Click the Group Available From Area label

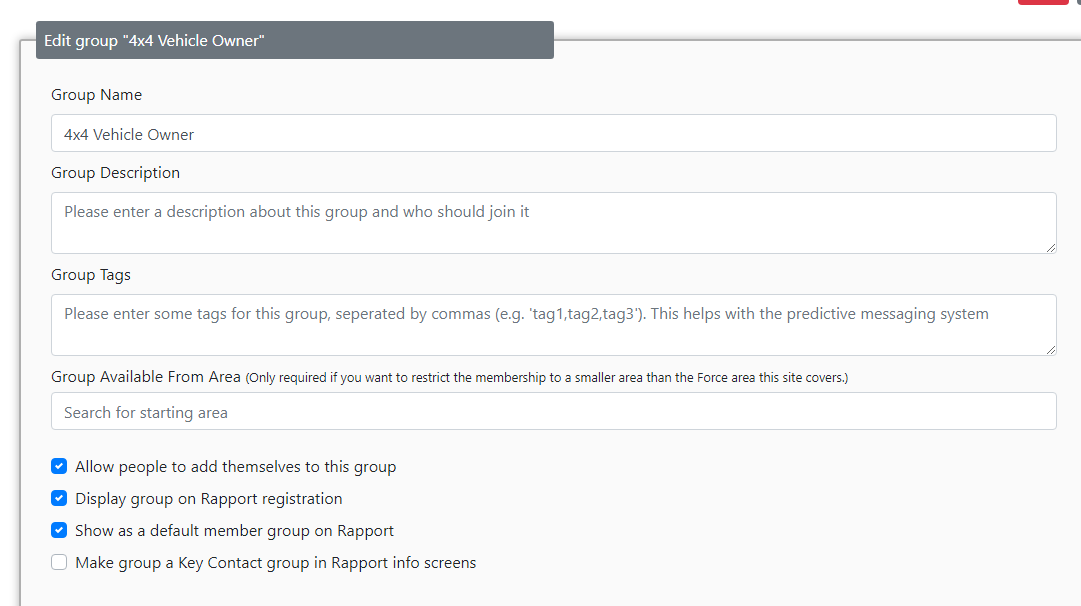pyautogui.click(x=145, y=376)
